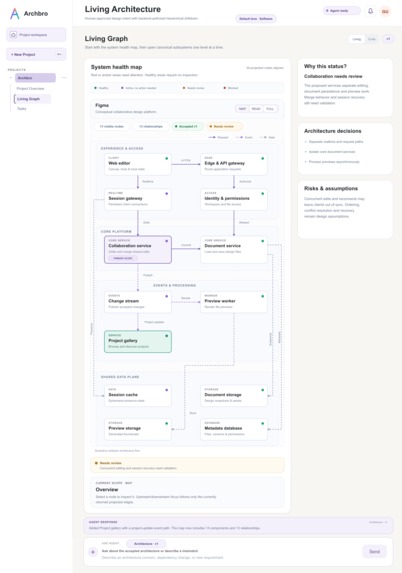Click the Project workspace button
The width and height of the screenshot is (402, 573).
tap(36, 35)
